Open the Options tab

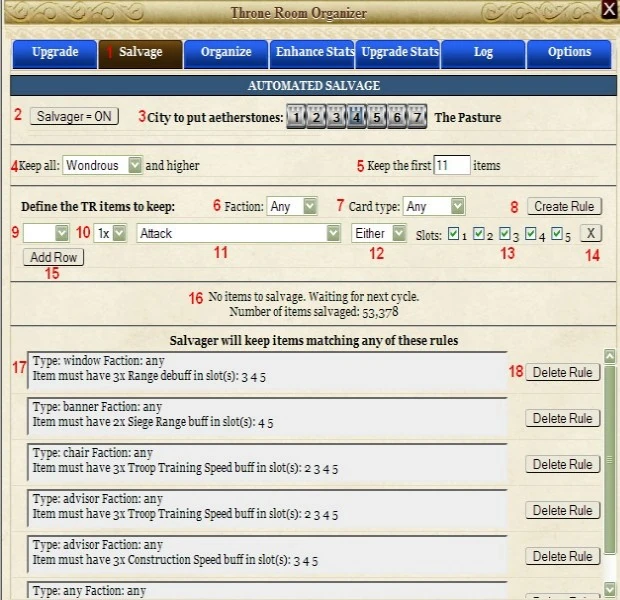(x=569, y=54)
